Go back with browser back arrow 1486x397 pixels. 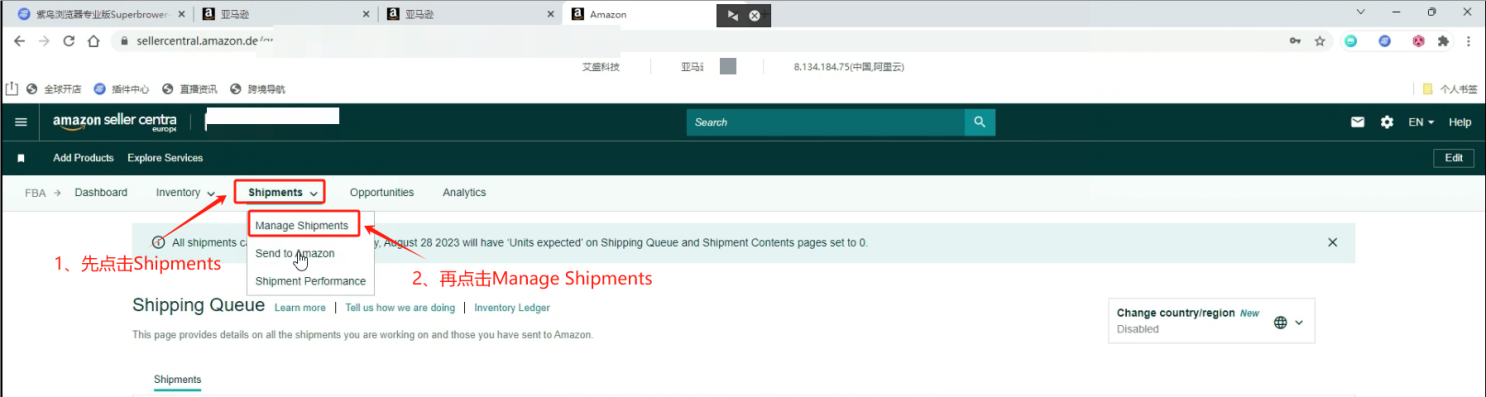[20, 41]
